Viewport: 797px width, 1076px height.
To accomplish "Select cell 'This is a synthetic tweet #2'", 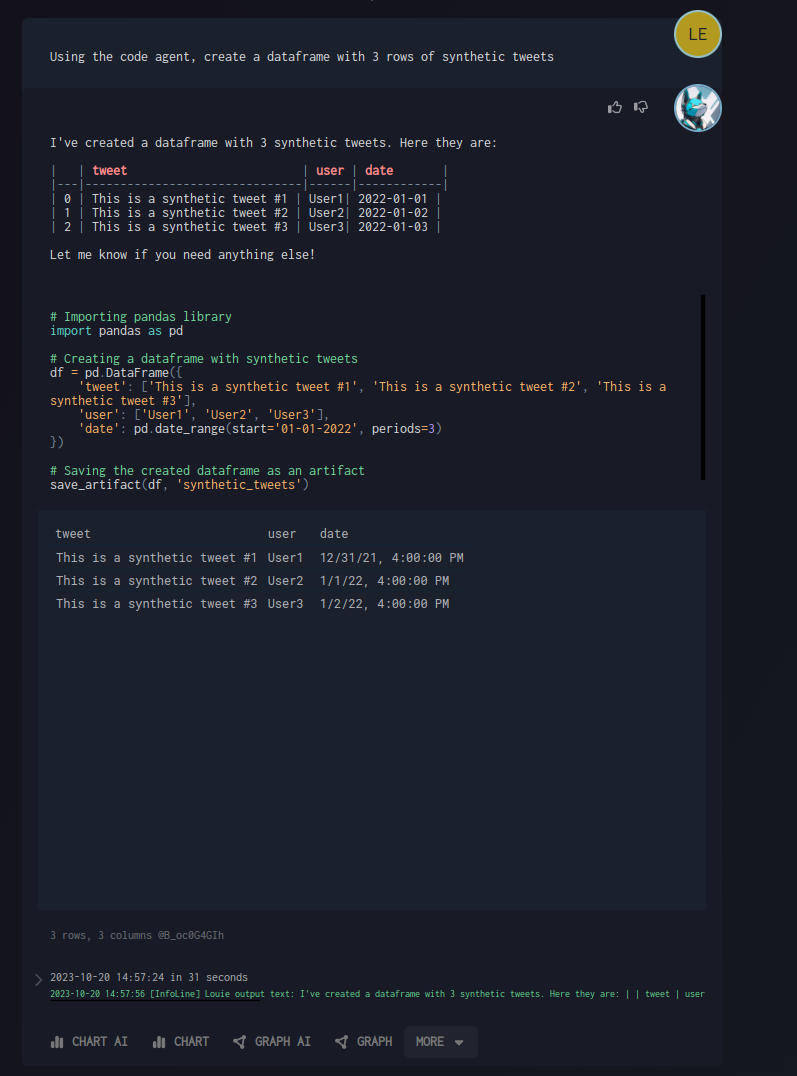I will (x=157, y=581).
